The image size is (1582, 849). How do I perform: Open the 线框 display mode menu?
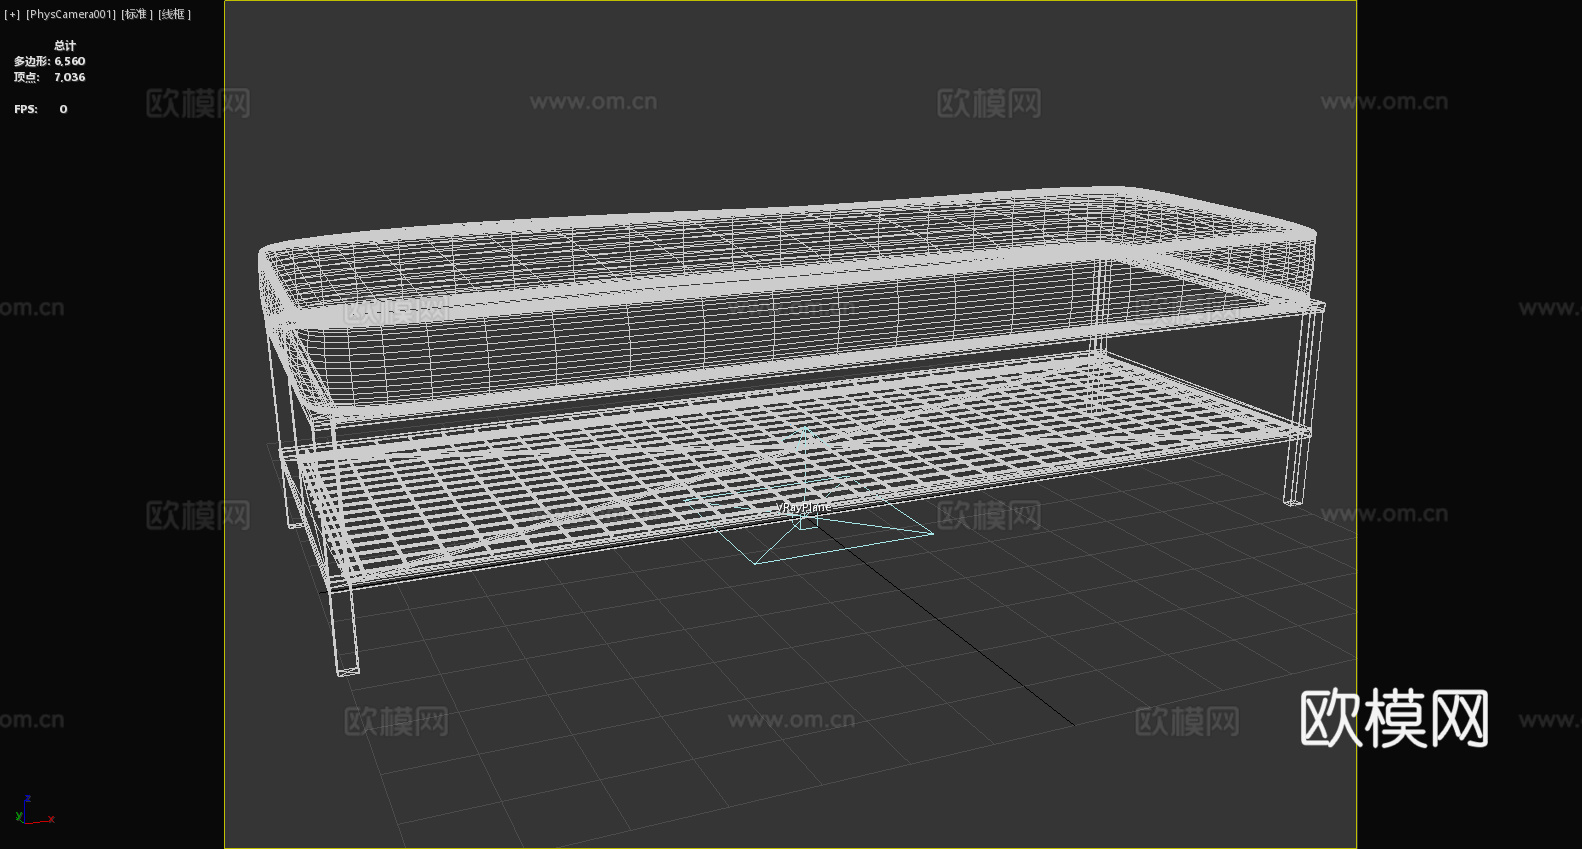(174, 14)
